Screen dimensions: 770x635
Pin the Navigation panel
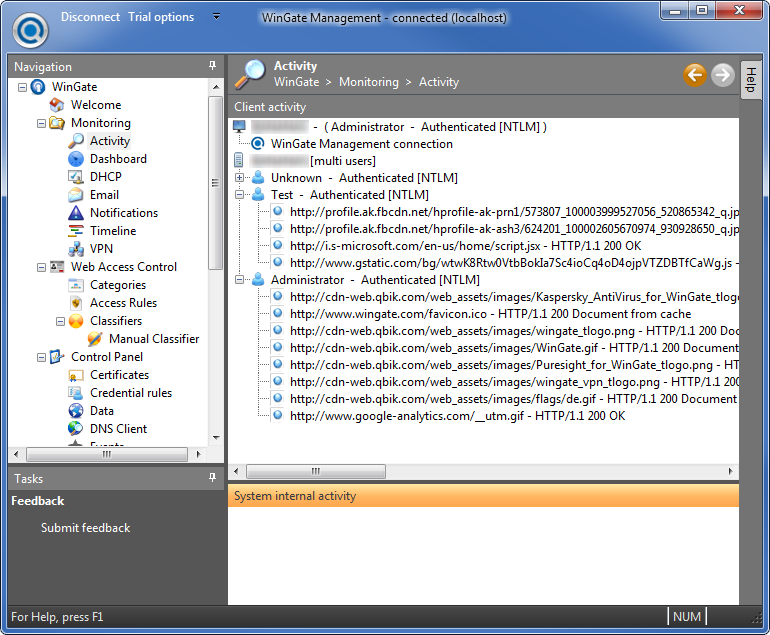click(x=212, y=65)
